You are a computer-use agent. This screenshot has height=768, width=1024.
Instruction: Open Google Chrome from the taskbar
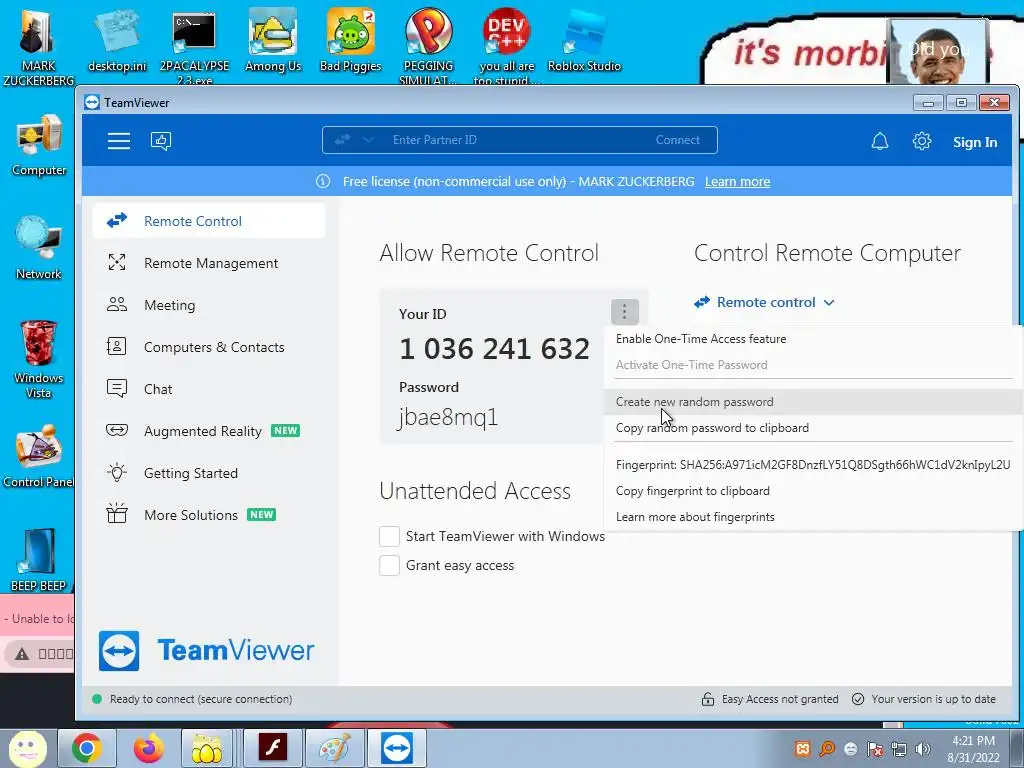pyautogui.click(x=87, y=748)
